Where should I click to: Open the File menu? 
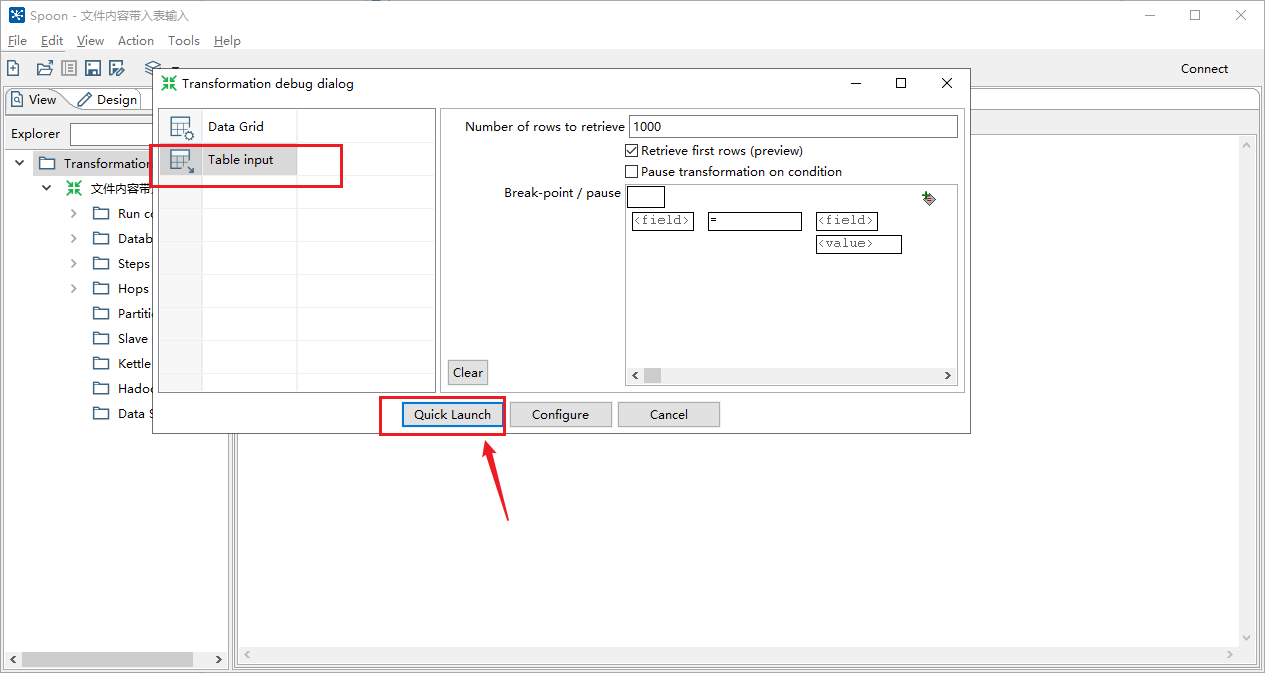pyautogui.click(x=17, y=41)
